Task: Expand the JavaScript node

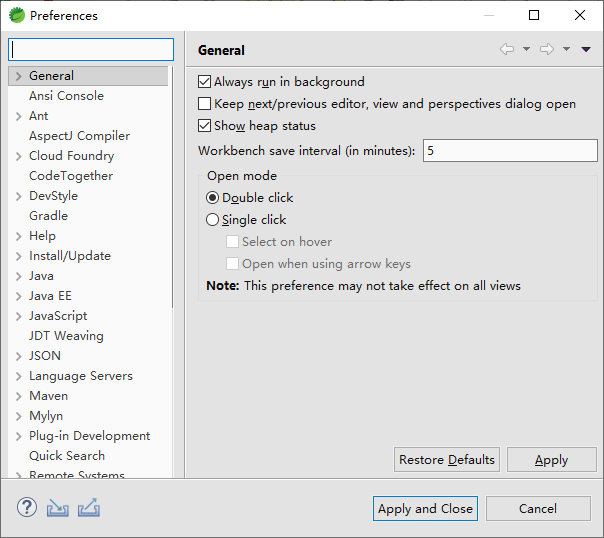Action: click(x=18, y=316)
